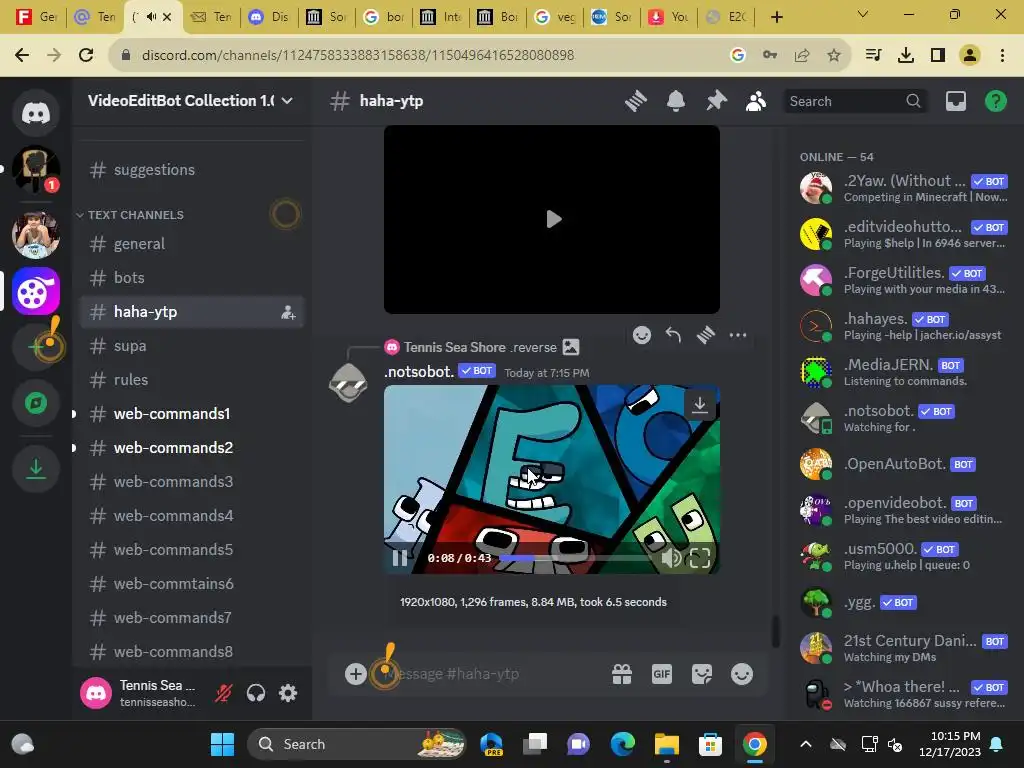This screenshot has height=768, width=1024.
Task: Click Add Reaction smiley on message
Action: click(x=642, y=335)
